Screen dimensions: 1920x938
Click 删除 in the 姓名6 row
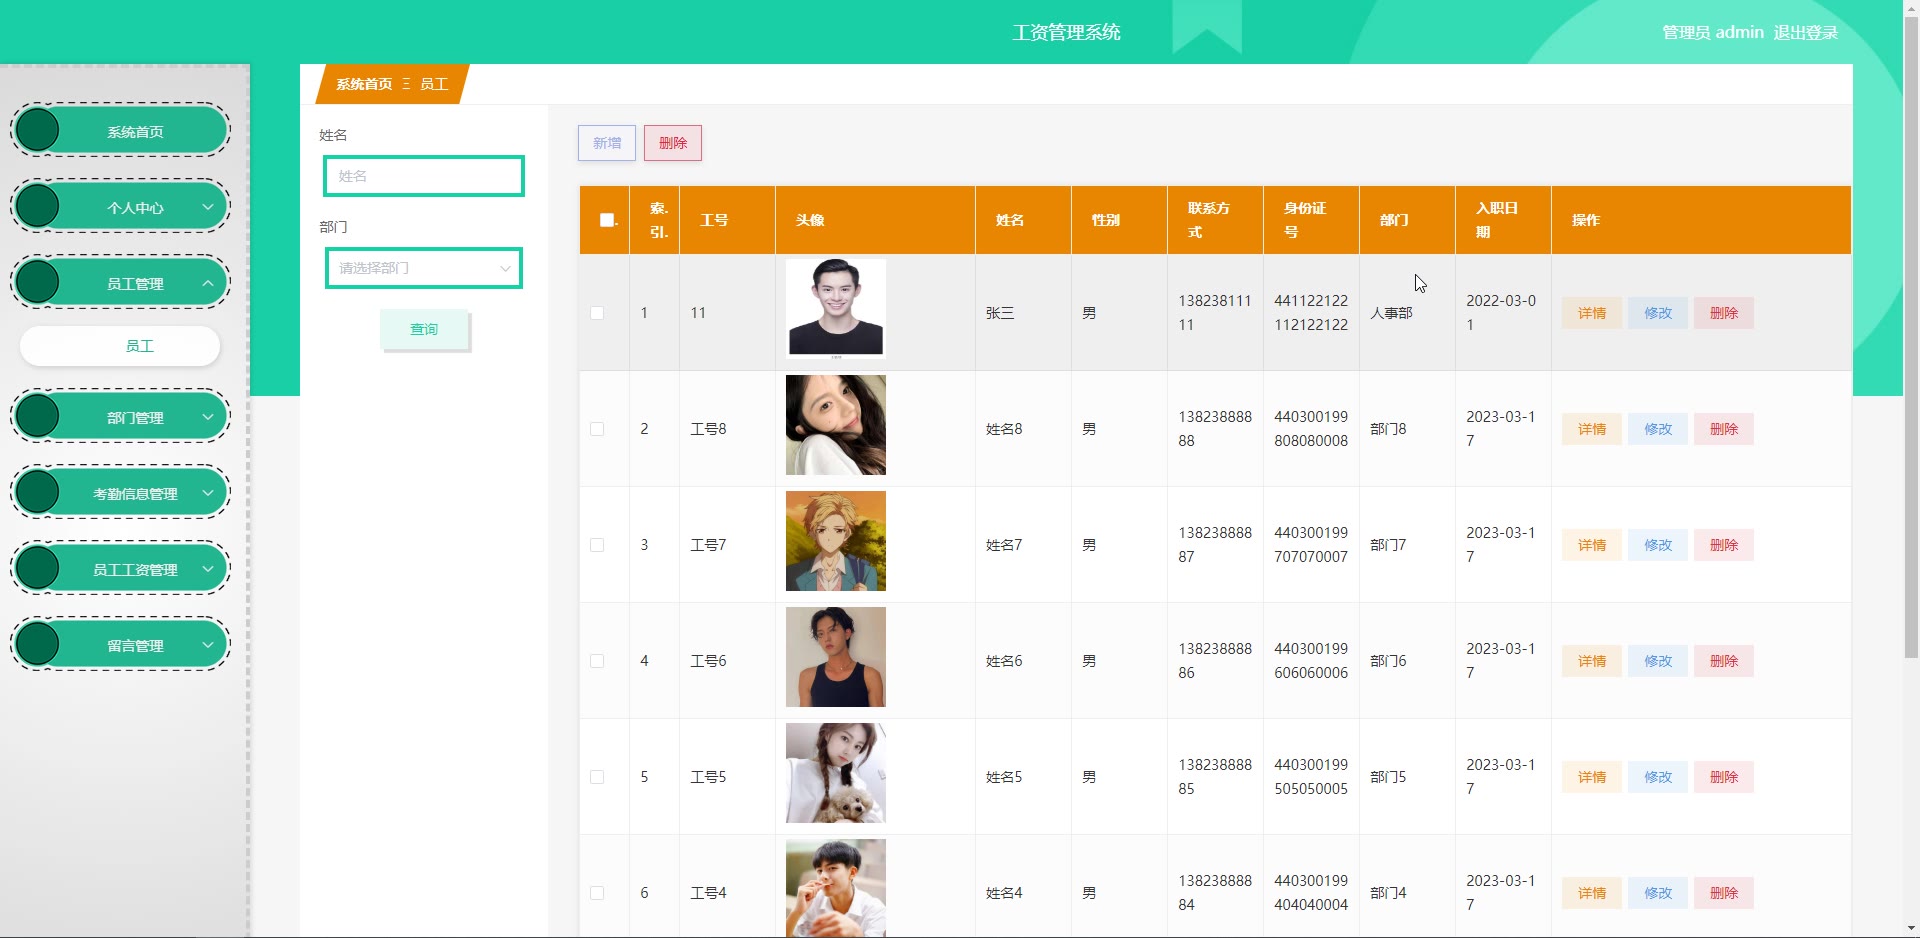(x=1724, y=661)
